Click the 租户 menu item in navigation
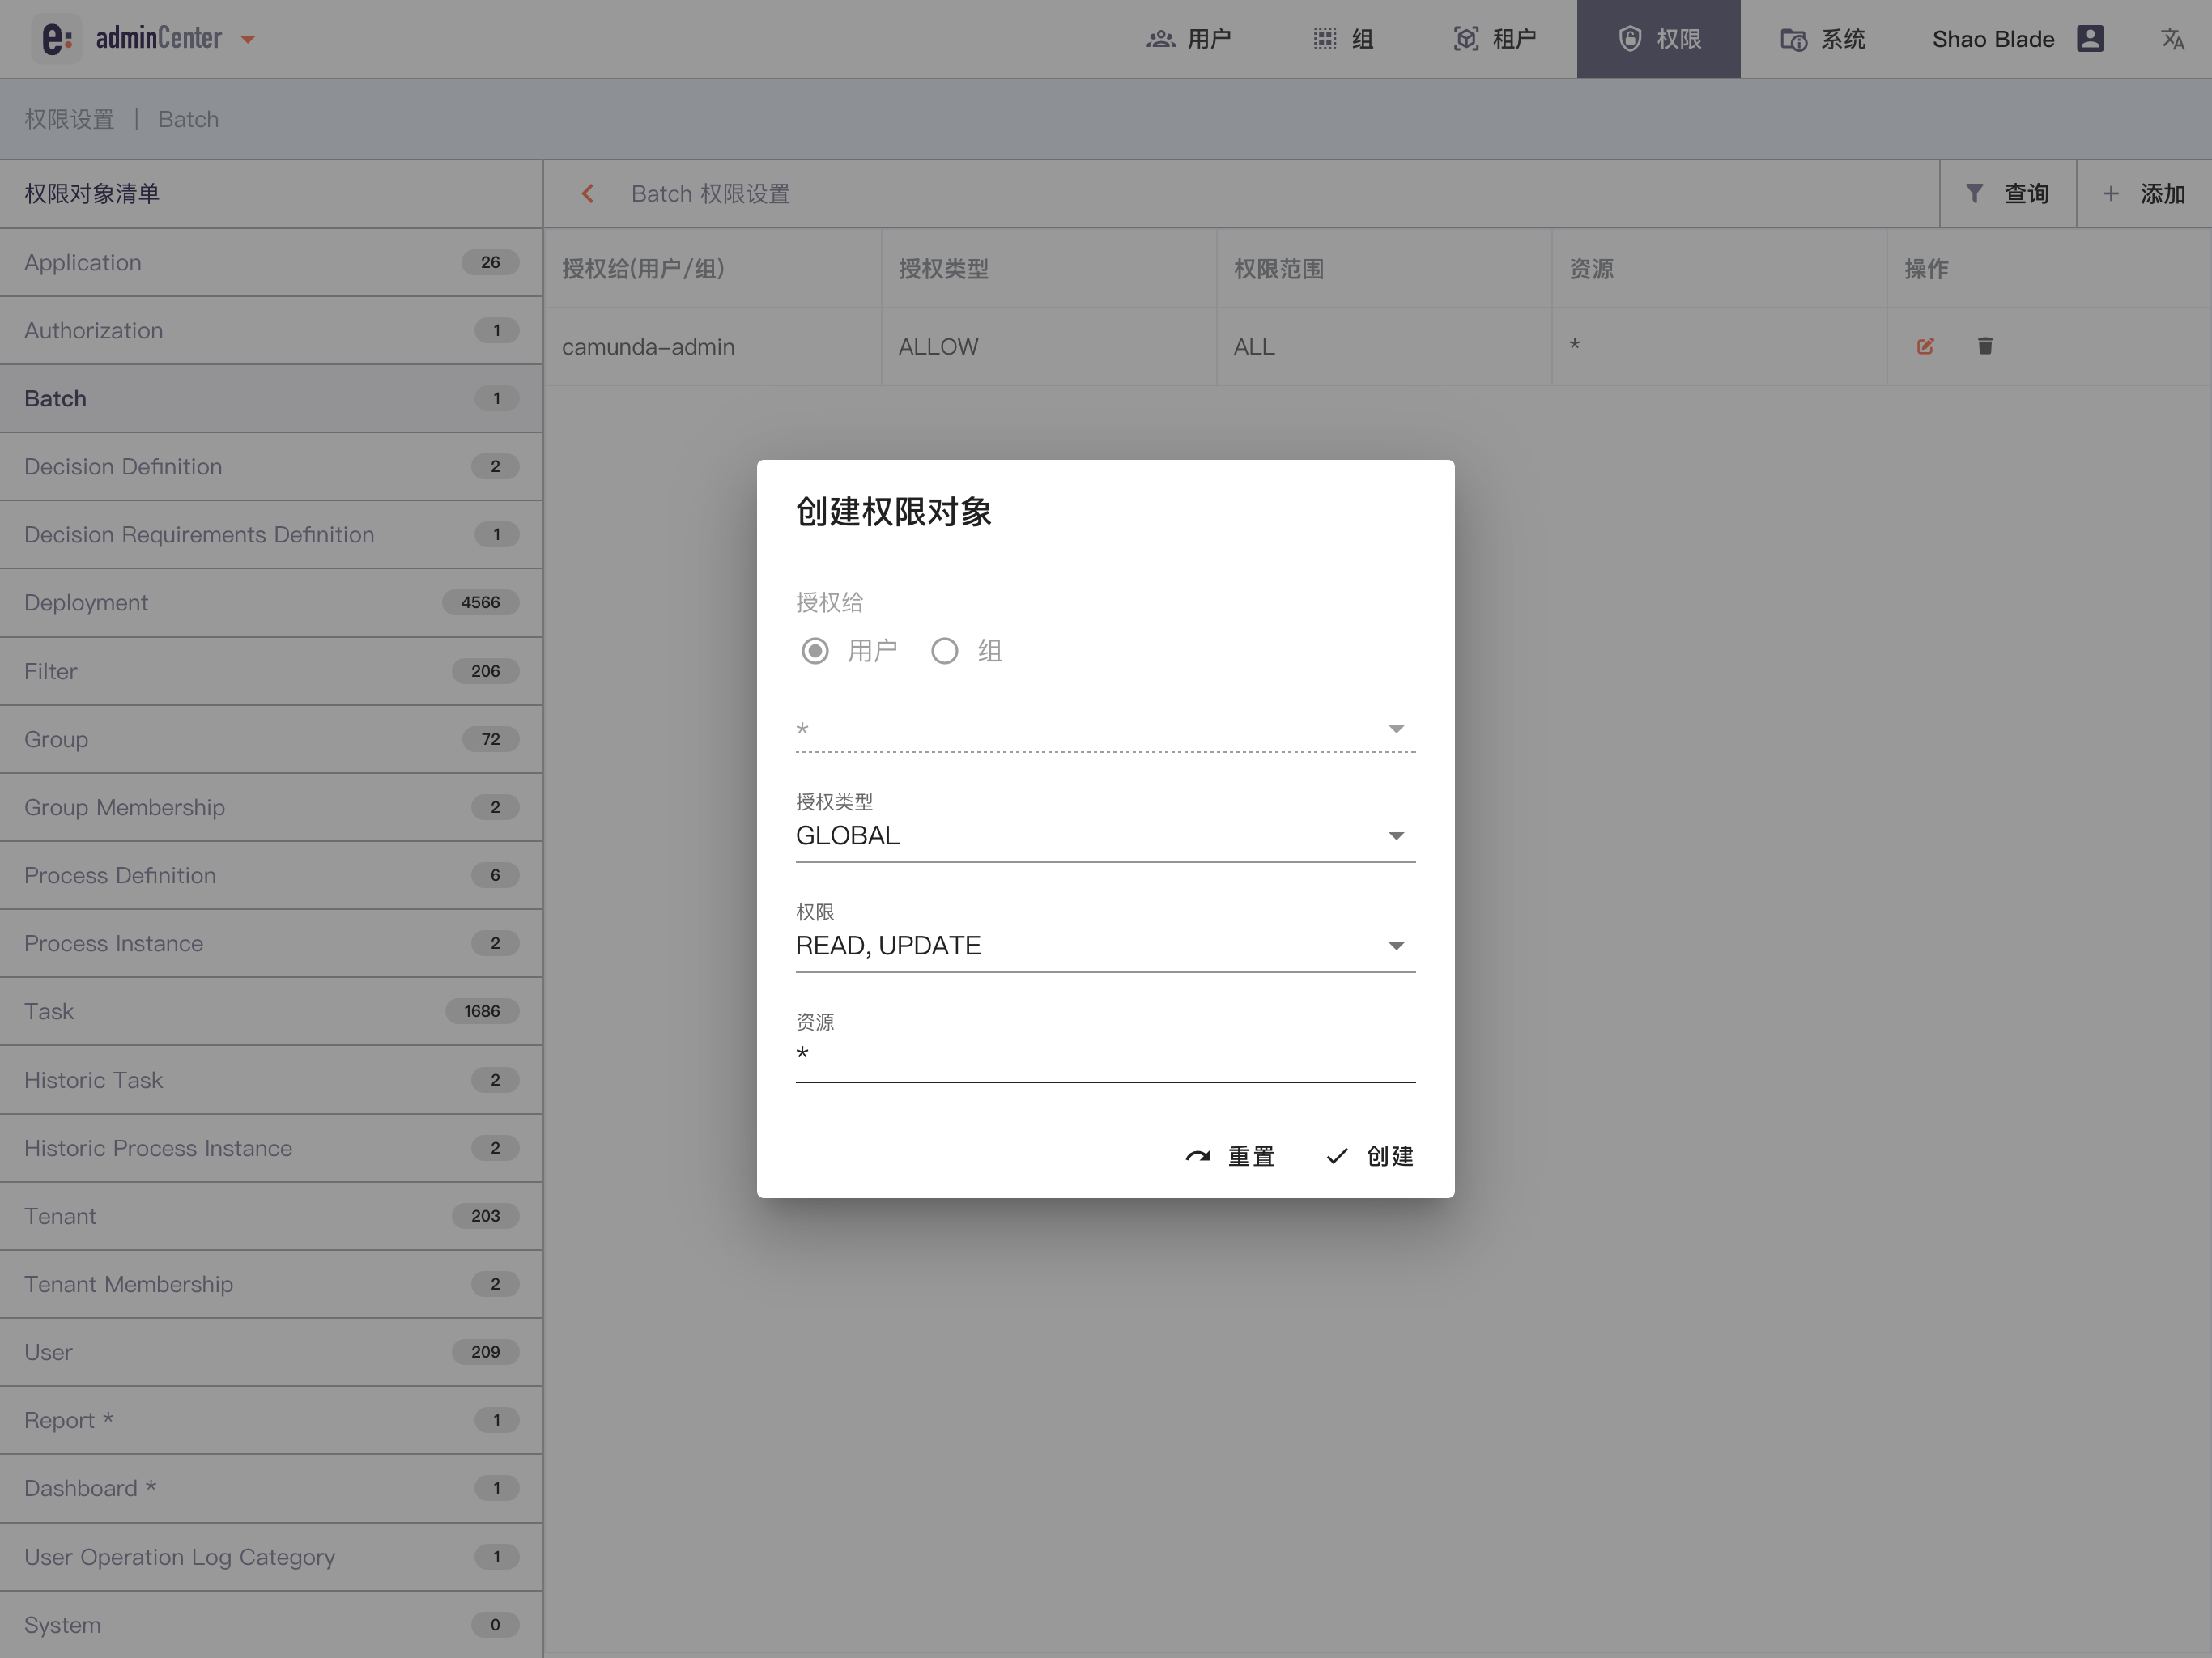 pos(1495,38)
